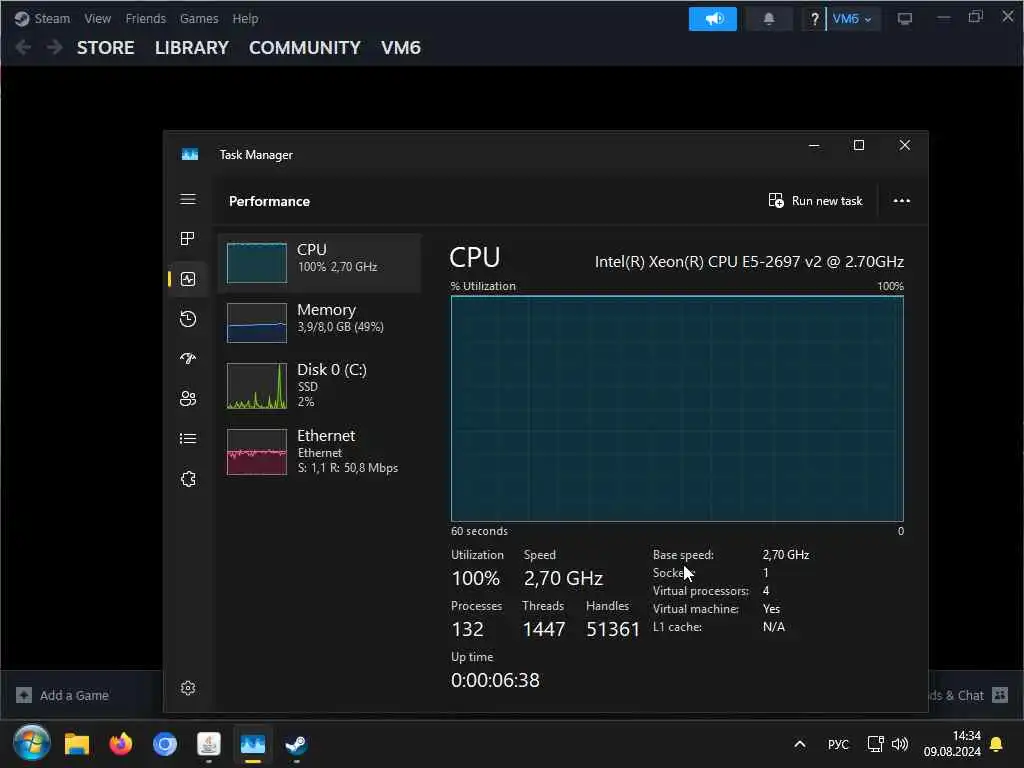Open Task Manager settings gear
Viewport: 1024px width, 768px height.
[188, 688]
